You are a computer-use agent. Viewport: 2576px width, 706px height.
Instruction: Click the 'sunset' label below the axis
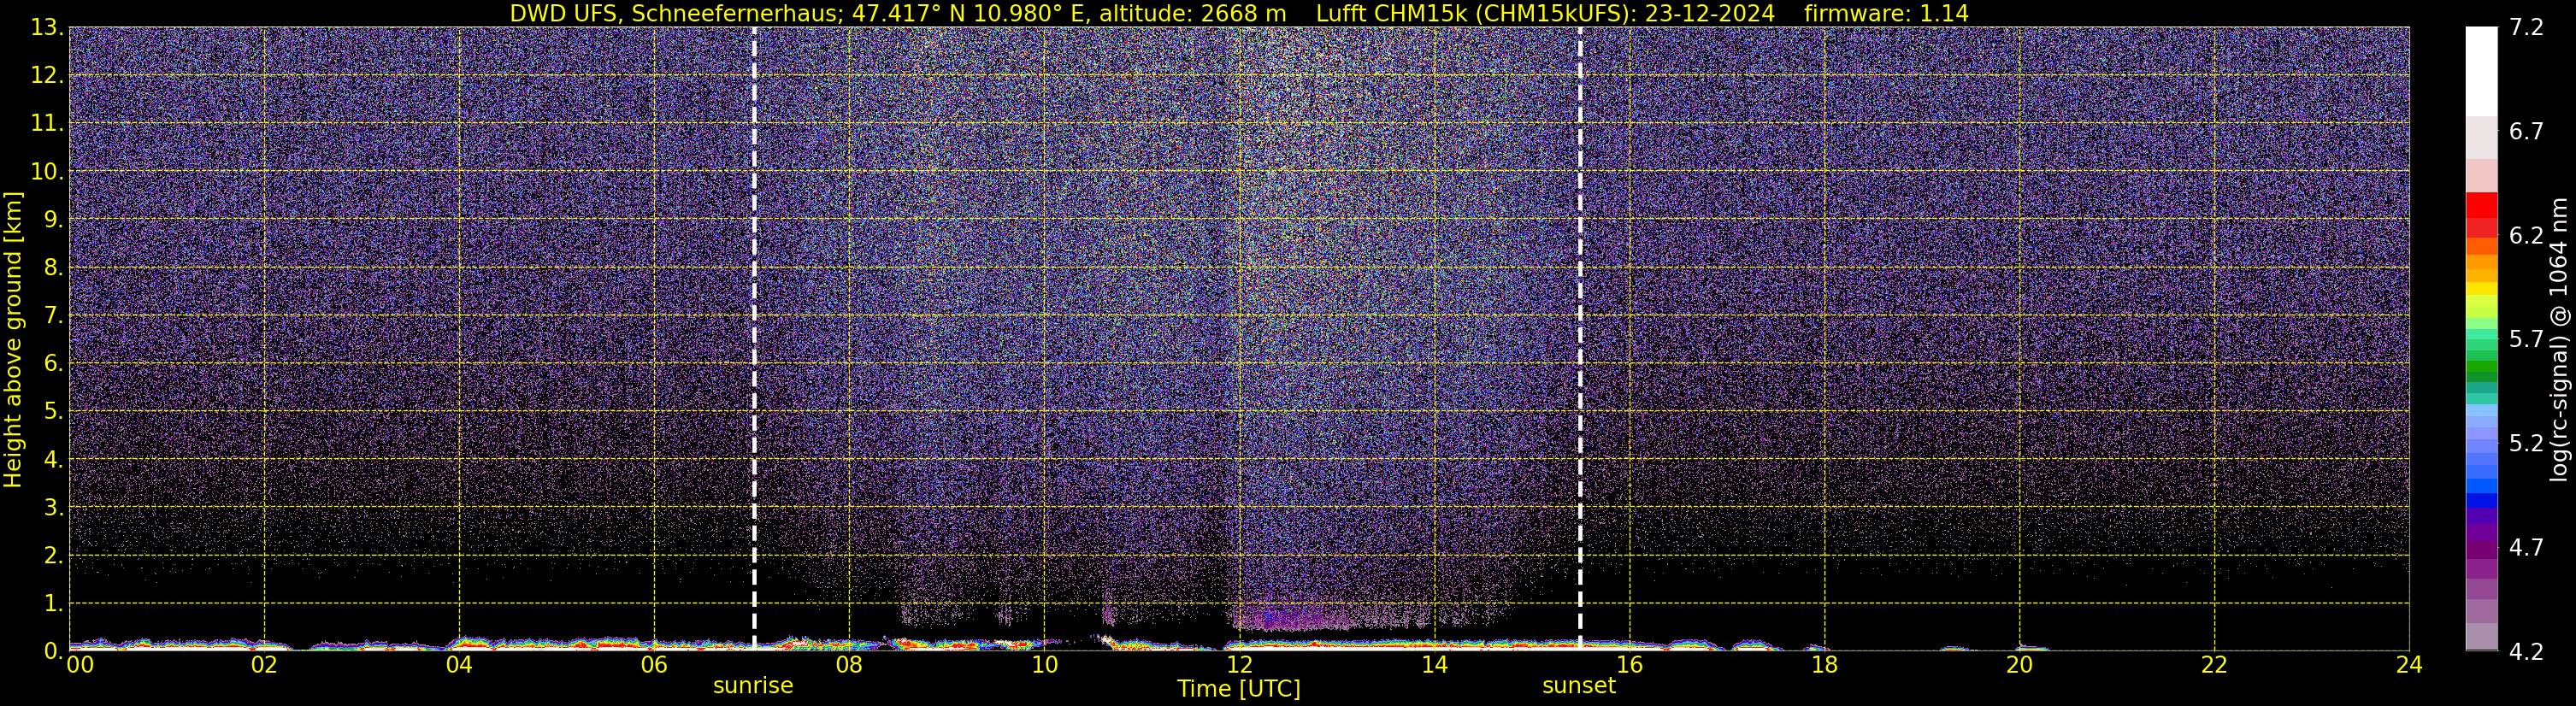(x=1579, y=686)
